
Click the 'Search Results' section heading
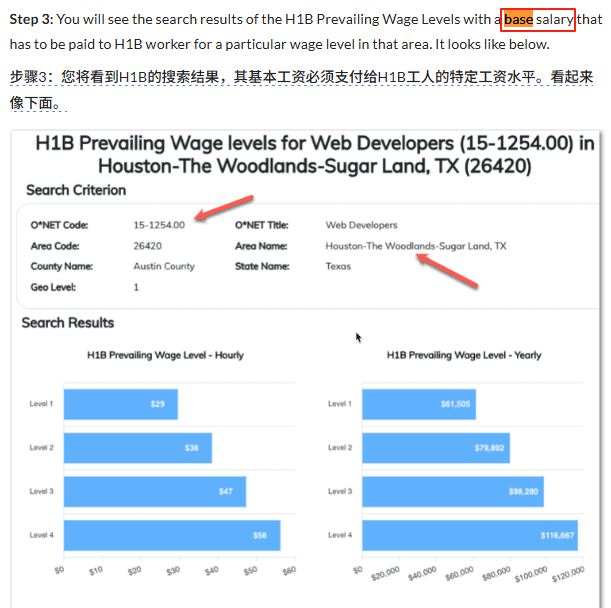pyautogui.click(x=68, y=323)
